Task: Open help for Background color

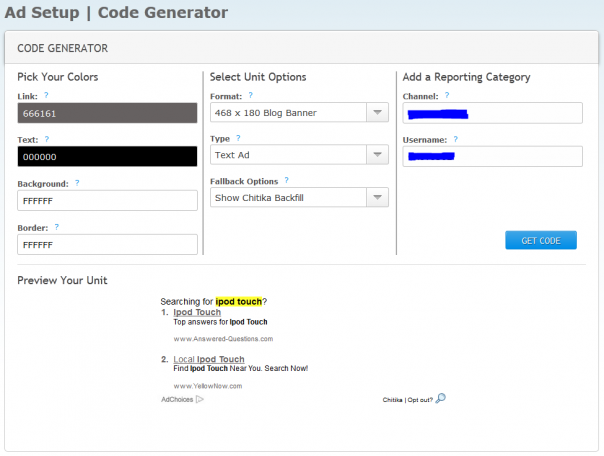Action: tap(77, 183)
